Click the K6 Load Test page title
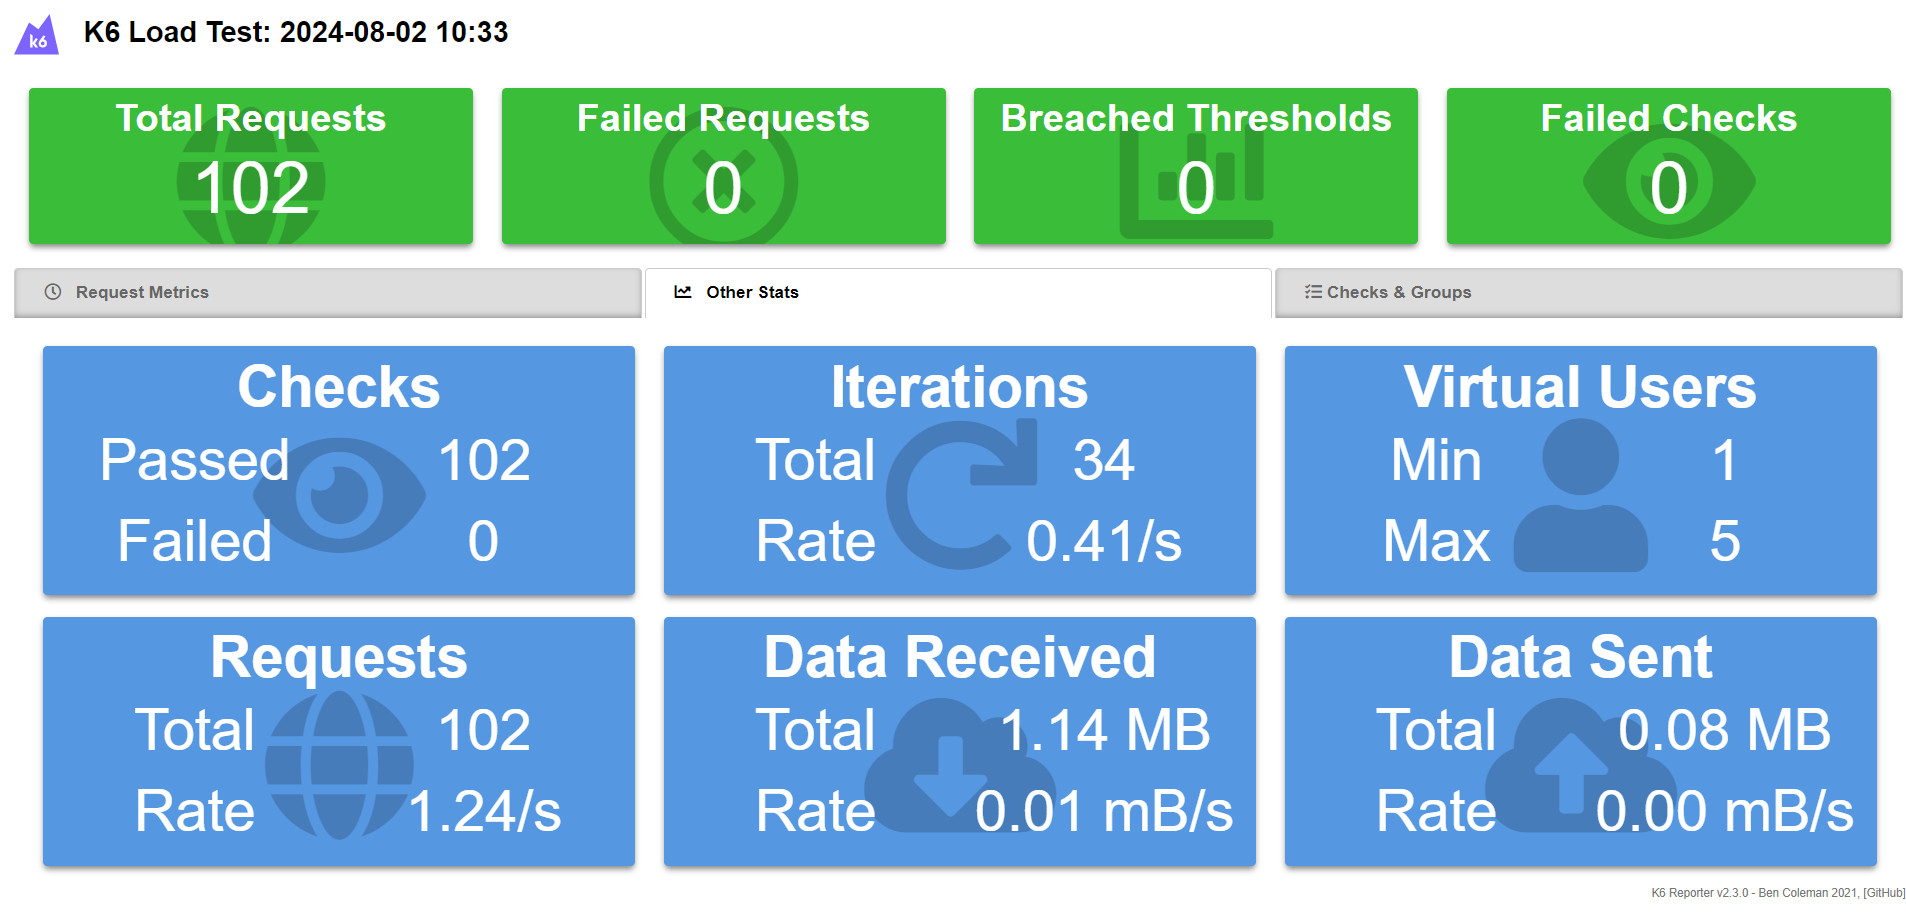 pos(296,32)
